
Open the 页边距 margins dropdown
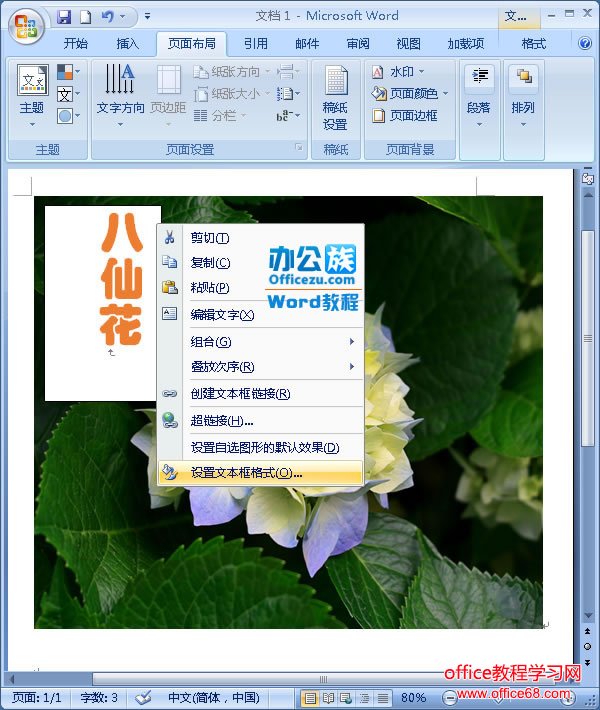tap(168, 95)
